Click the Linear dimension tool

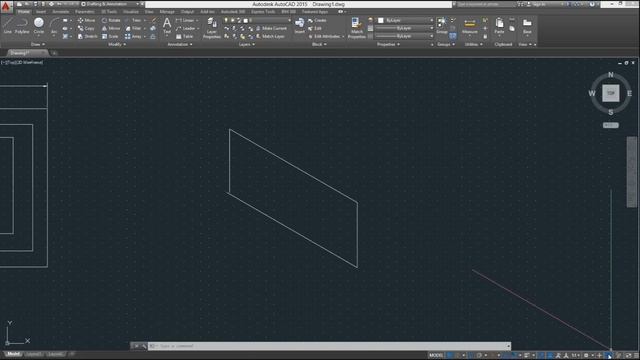click(185, 20)
